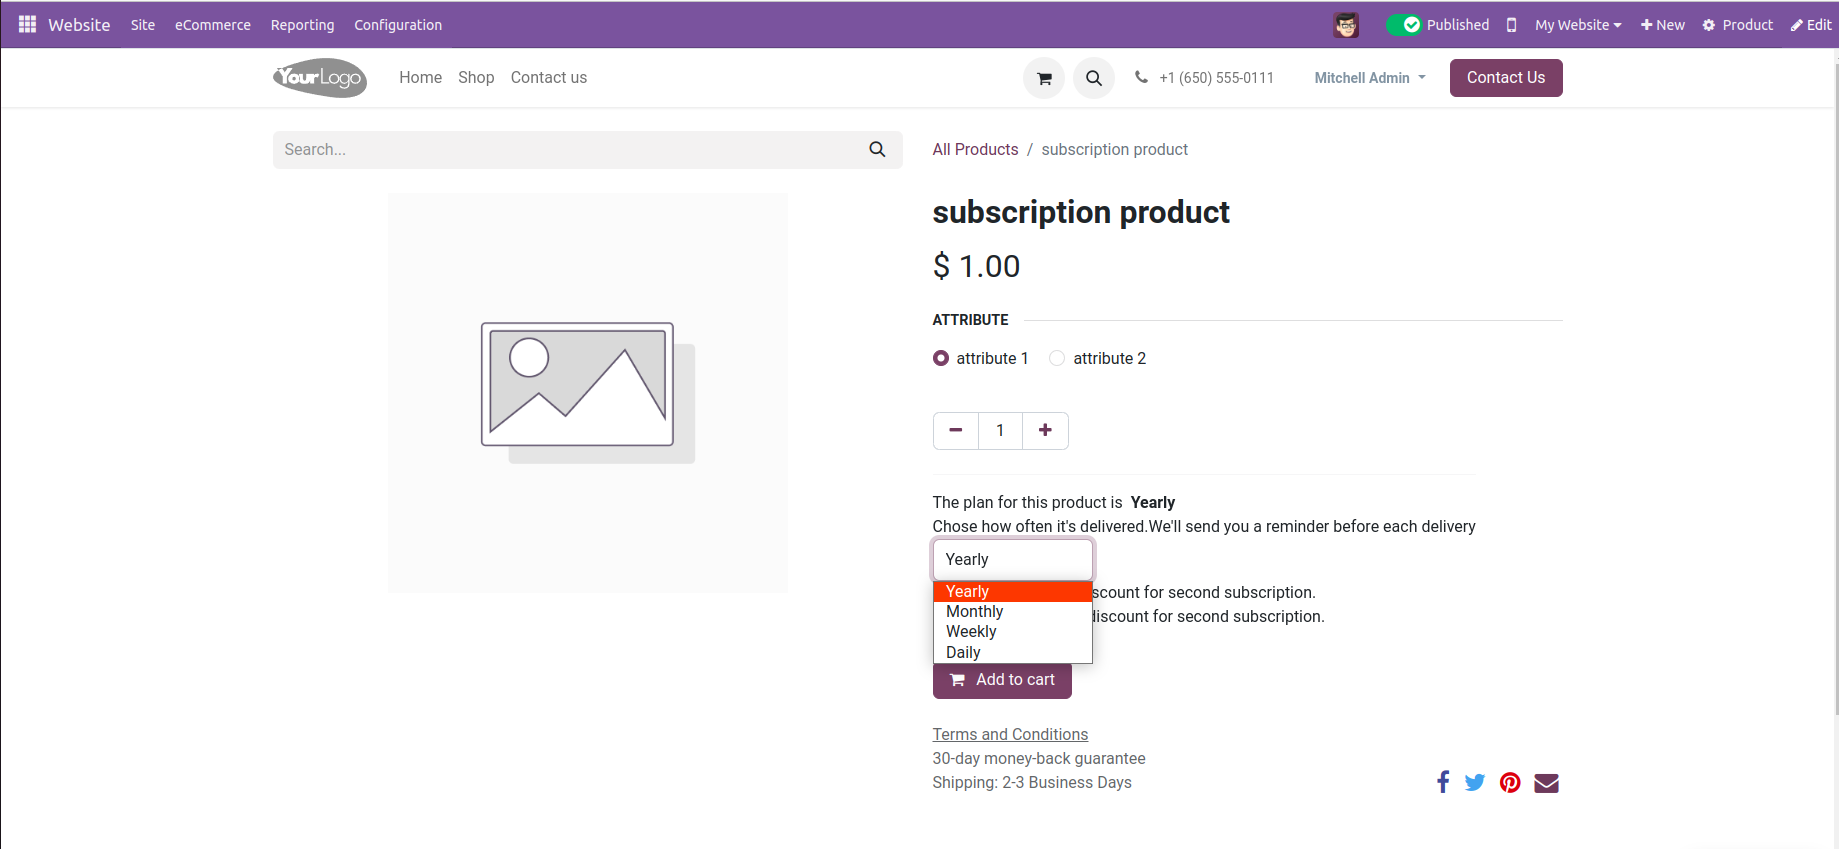1839x849 pixels.
Task: Select the attribute 2 radio button
Action: point(1057,358)
